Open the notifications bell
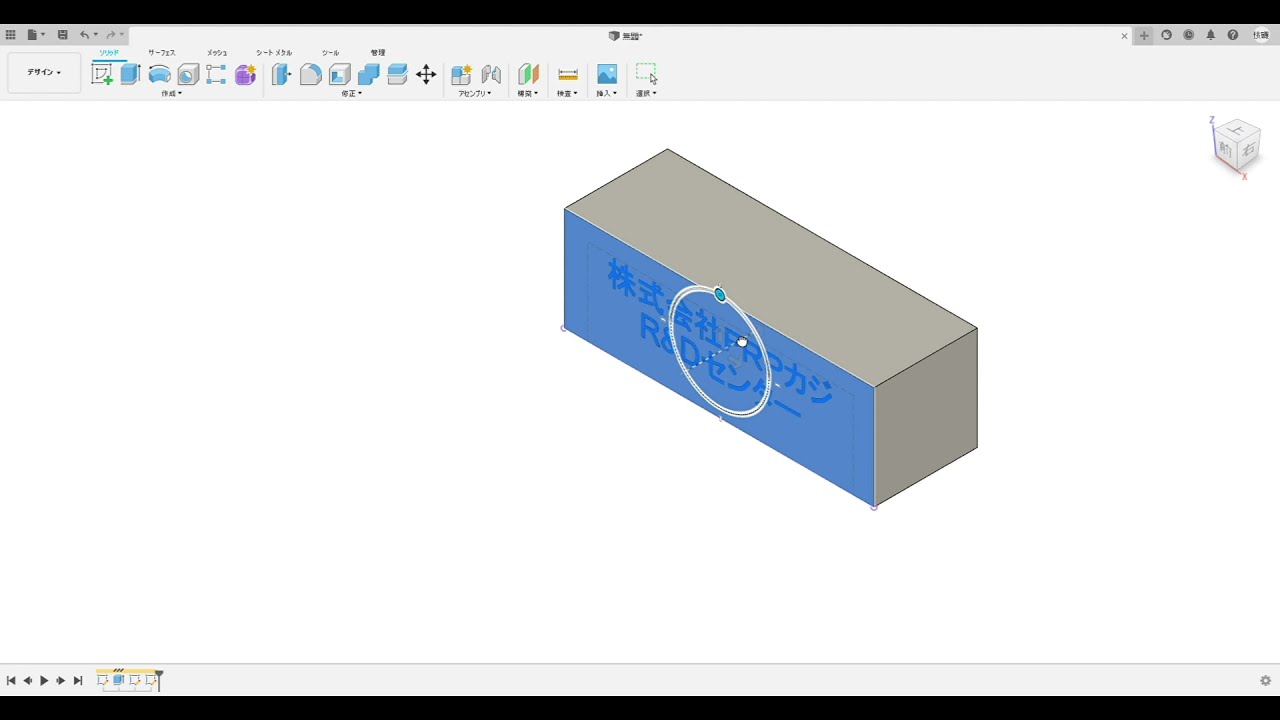This screenshot has height=720, width=1280. click(x=1210, y=35)
